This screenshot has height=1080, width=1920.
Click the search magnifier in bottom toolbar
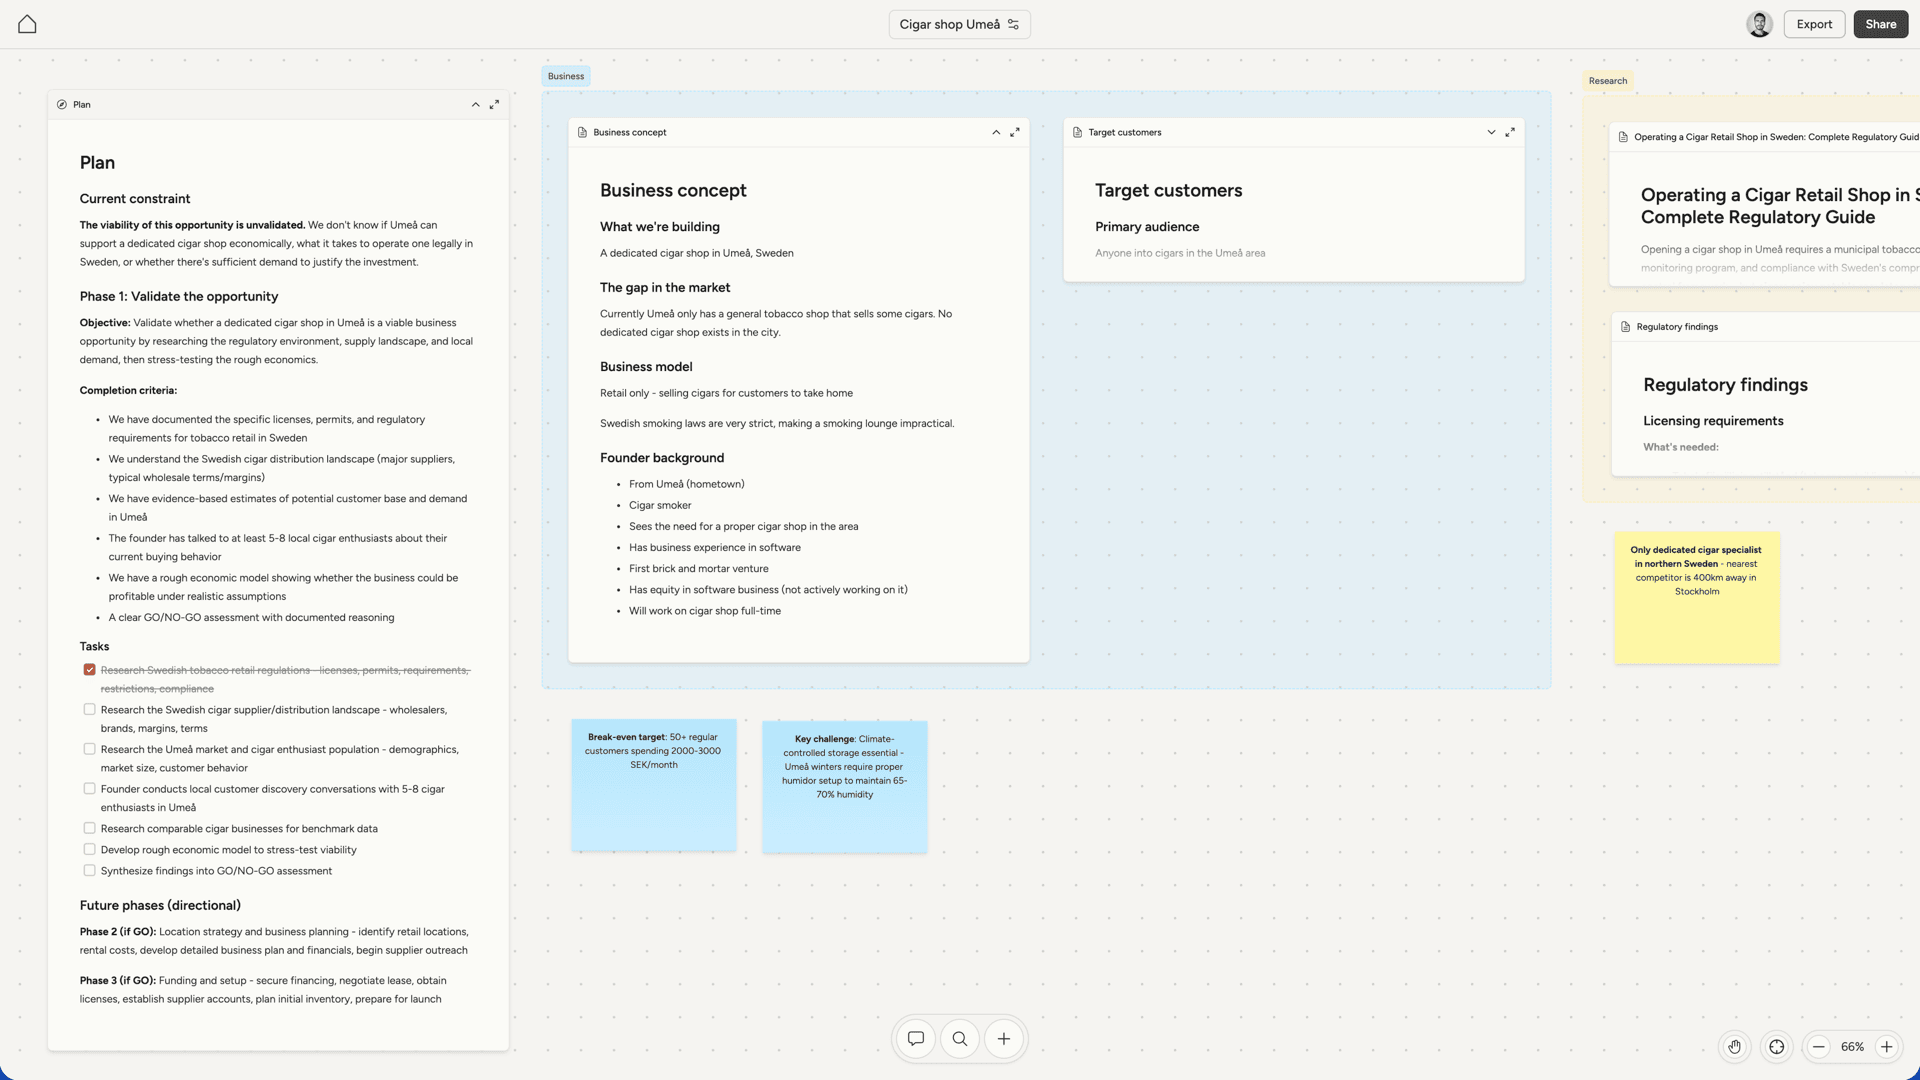tap(960, 1039)
